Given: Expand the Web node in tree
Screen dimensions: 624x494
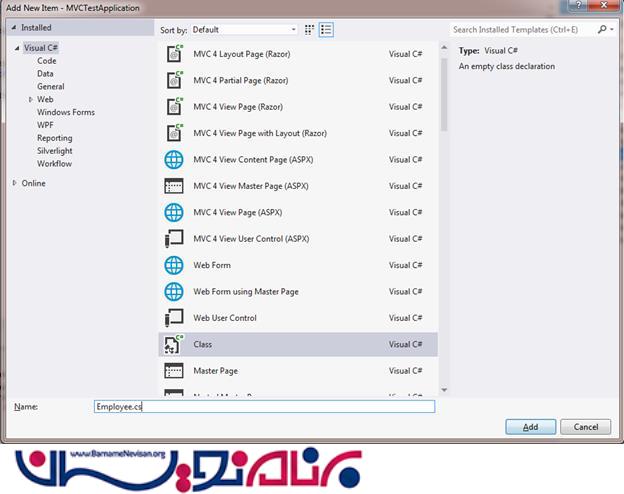Looking at the screenshot, I should click(31, 100).
